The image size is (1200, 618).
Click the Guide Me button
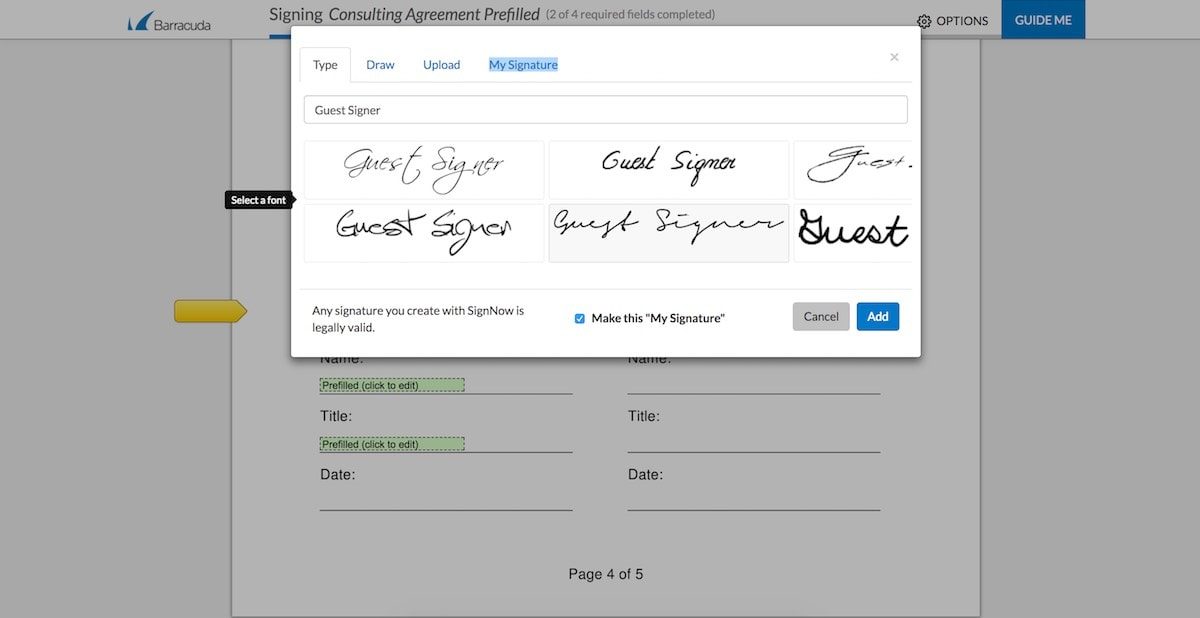point(1043,20)
